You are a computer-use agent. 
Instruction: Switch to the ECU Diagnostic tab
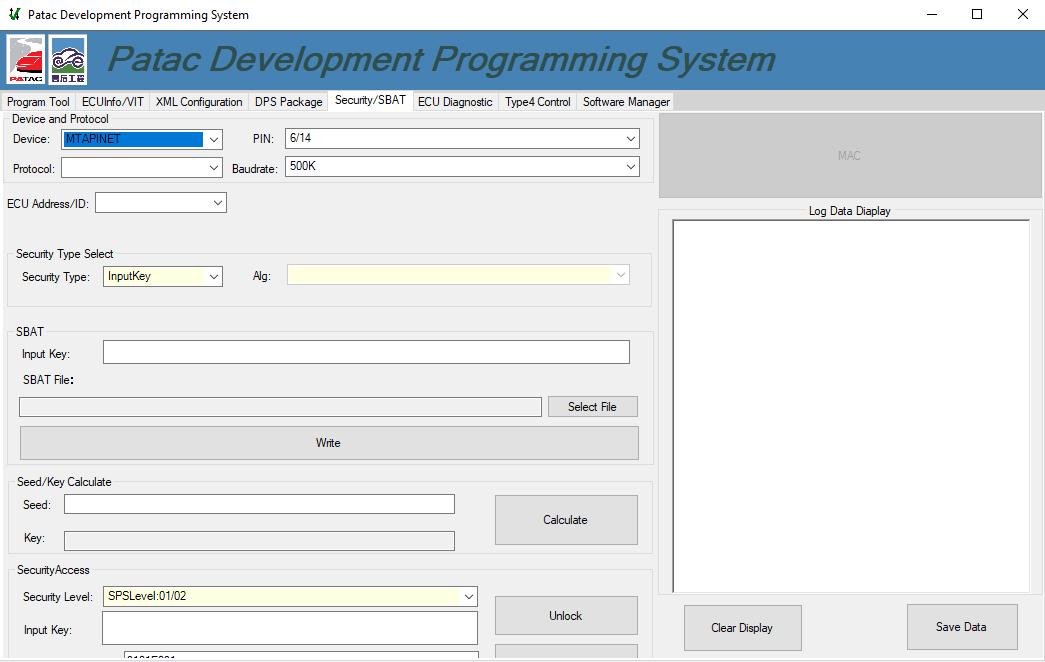tap(455, 100)
